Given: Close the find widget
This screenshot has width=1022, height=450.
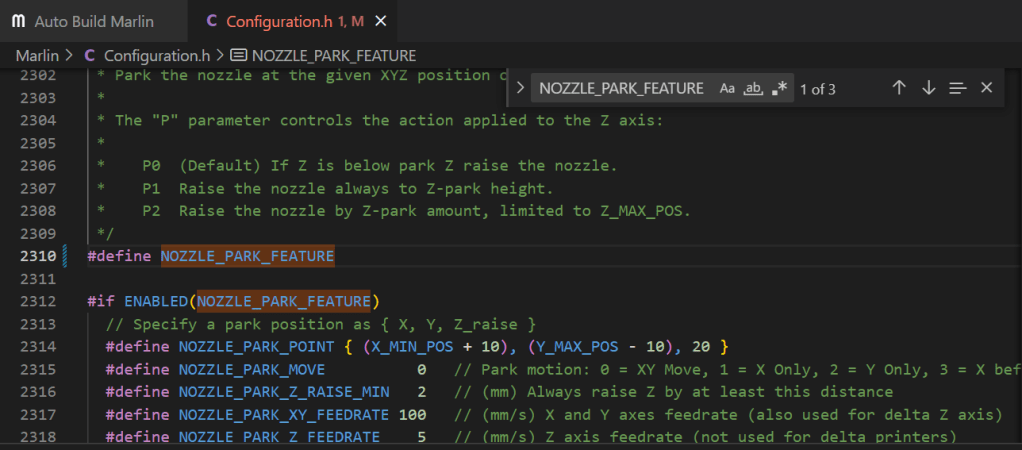Looking at the screenshot, I should tap(986, 88).
